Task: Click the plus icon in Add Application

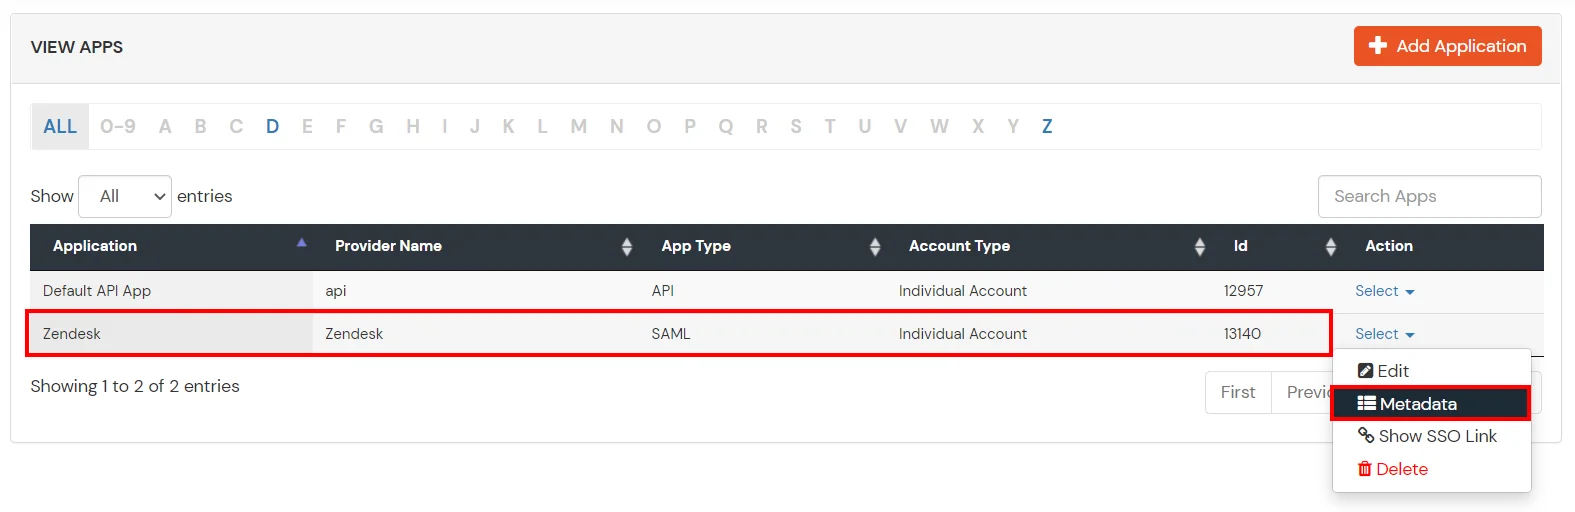Action: [x=1377, y=46]
